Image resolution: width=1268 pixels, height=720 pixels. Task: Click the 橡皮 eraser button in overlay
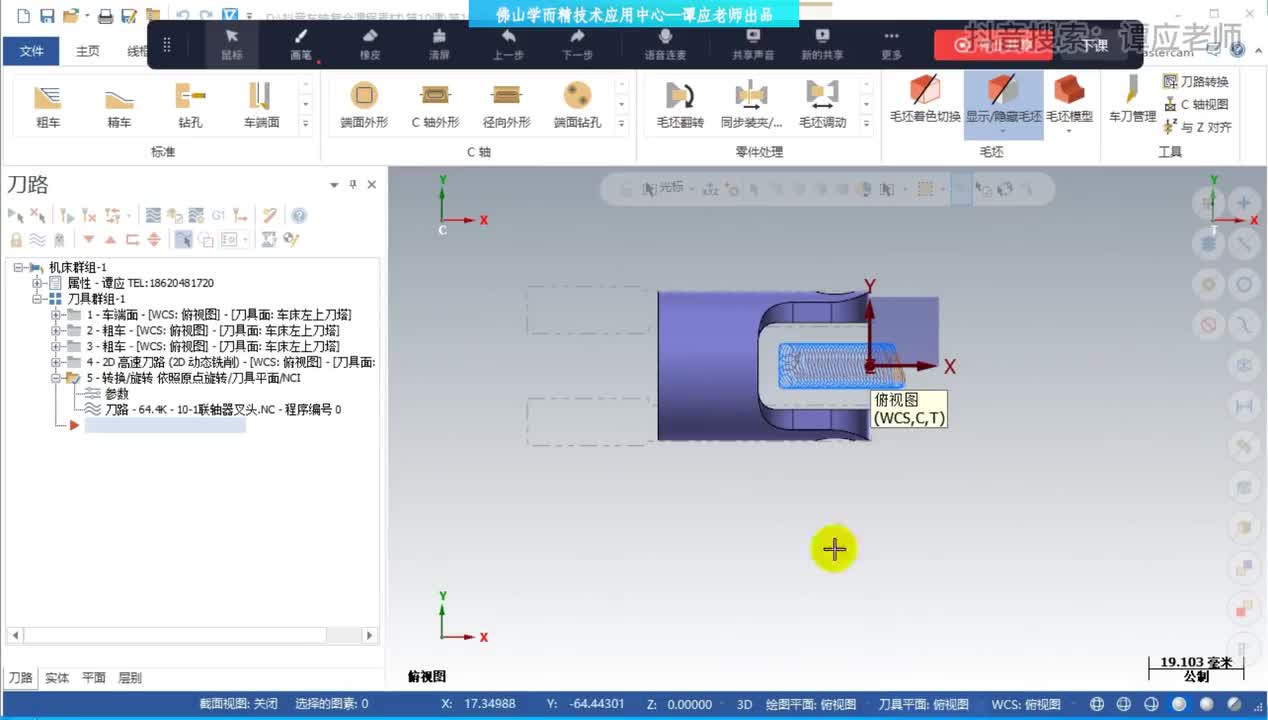(x=370, y=45)
